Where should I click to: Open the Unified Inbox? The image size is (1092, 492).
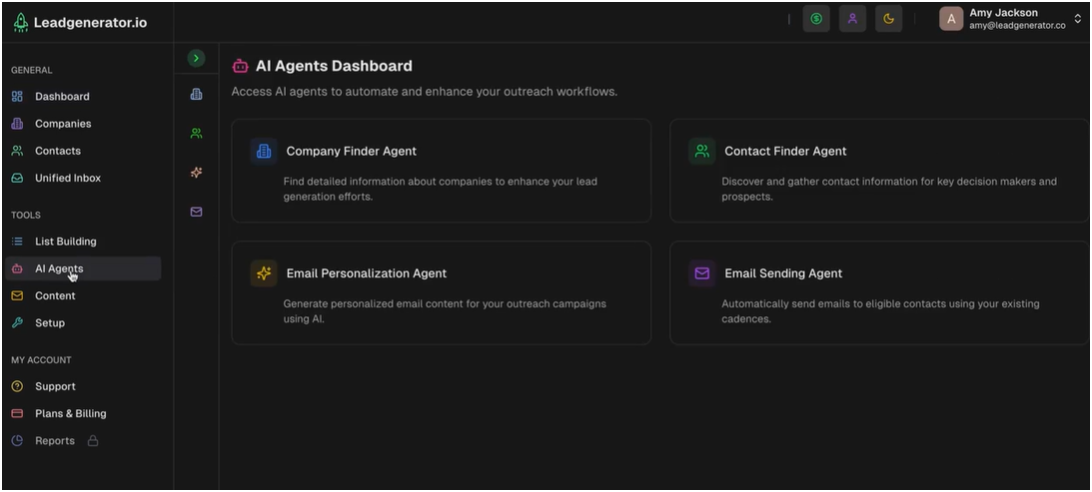[x=82, y=178]
